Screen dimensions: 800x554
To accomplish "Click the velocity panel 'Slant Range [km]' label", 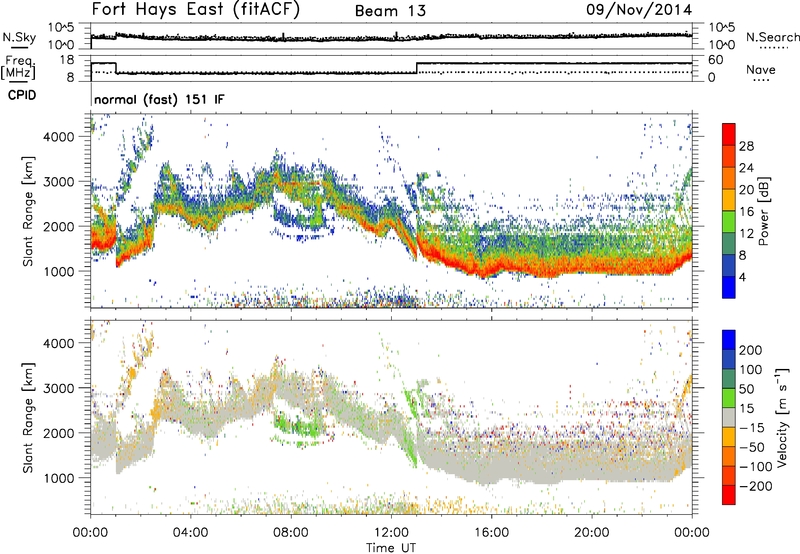I will click(x=28, y=417).
